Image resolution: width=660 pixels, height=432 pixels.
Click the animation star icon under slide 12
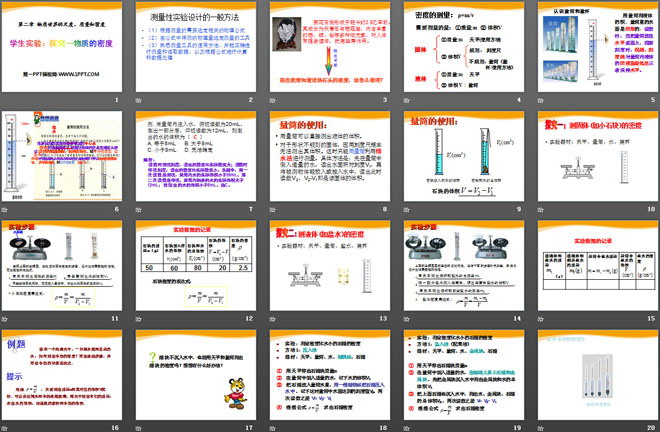138,319
